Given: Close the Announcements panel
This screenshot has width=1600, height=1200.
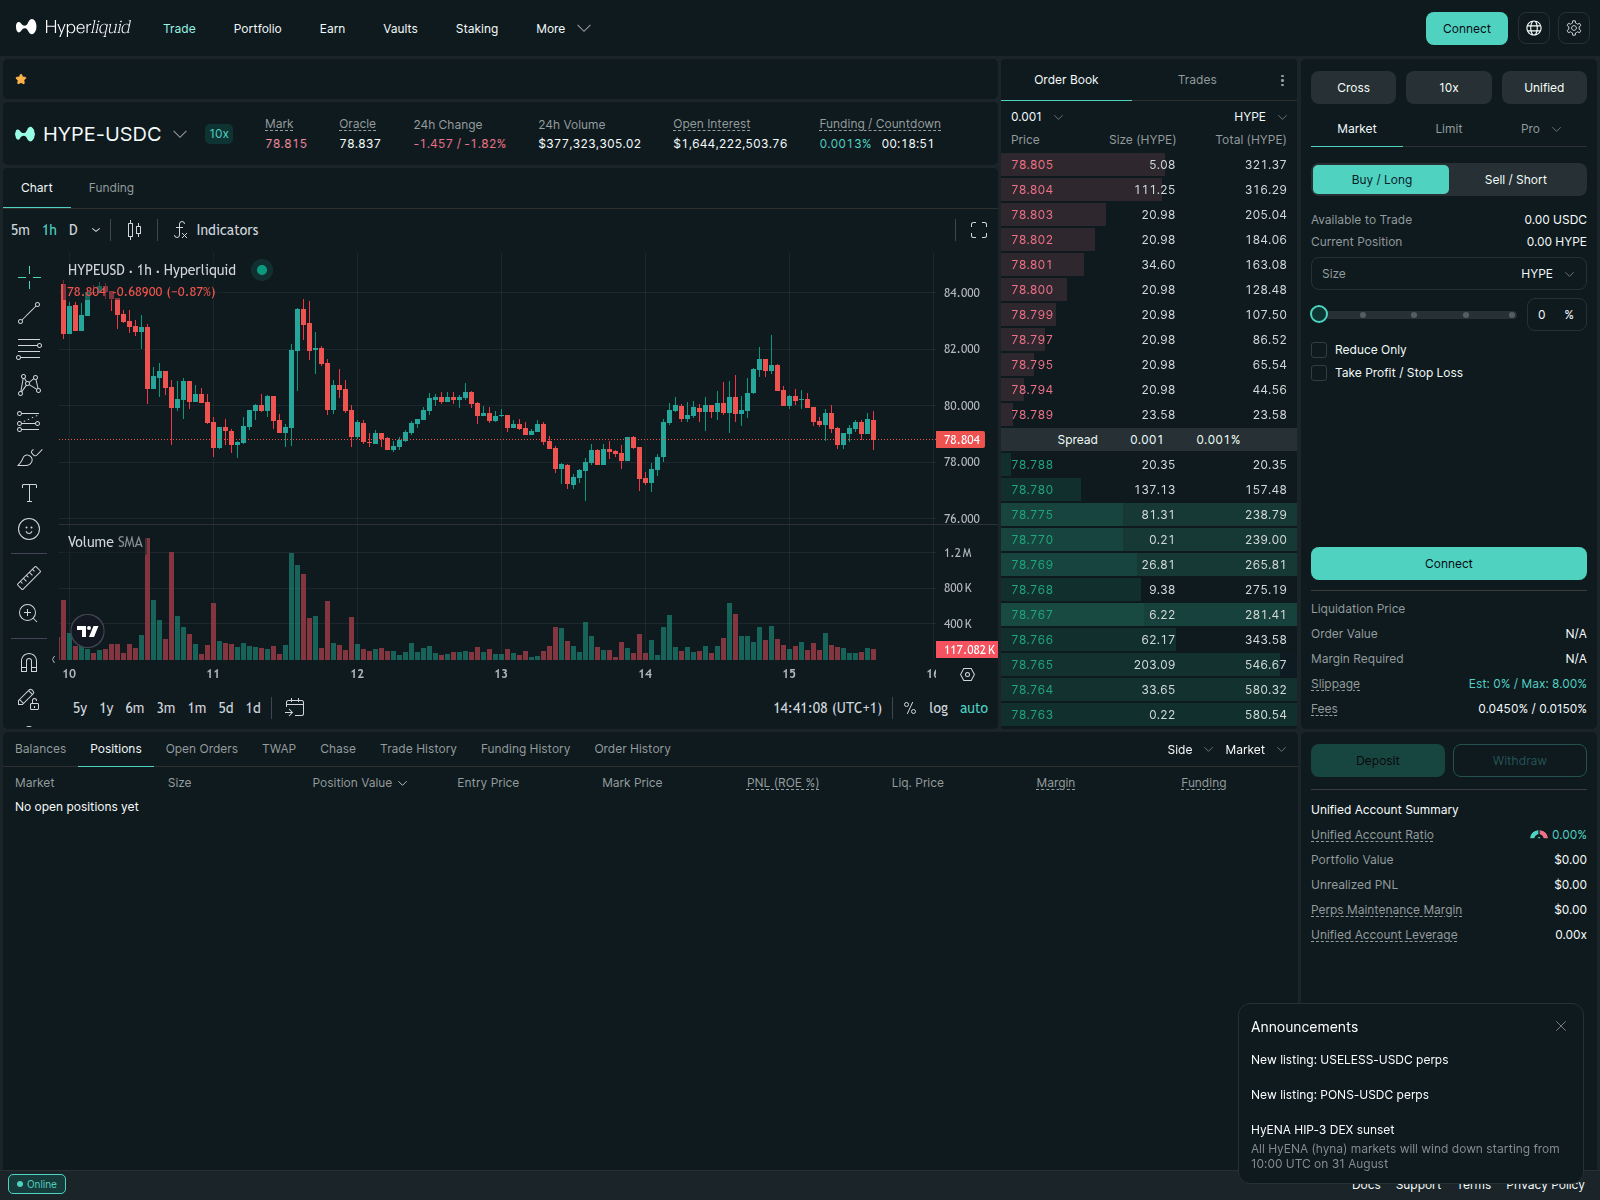Looking at the screenshot, I should [x=1560, y=1026].
